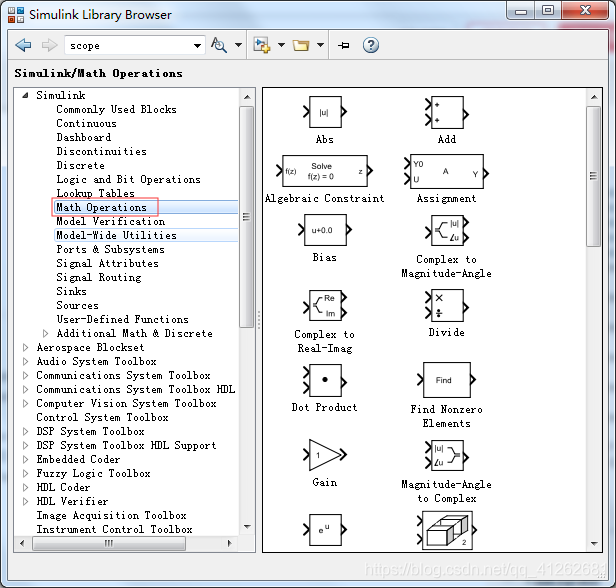Click the Complex to Real-Imag block icon
This screenshot has height=588, width=616.
tap(325, 306)
